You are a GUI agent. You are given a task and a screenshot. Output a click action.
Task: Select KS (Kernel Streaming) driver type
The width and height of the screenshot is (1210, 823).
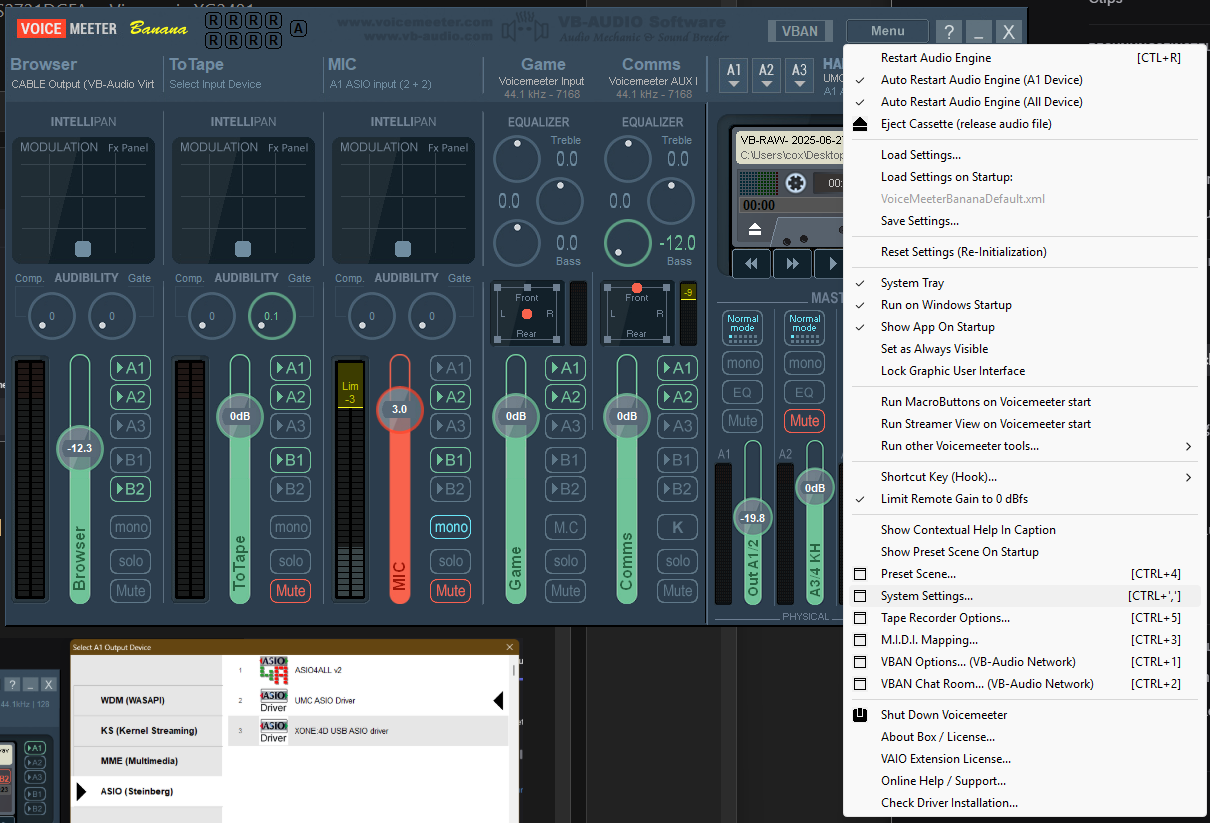(x=147, y=731)
